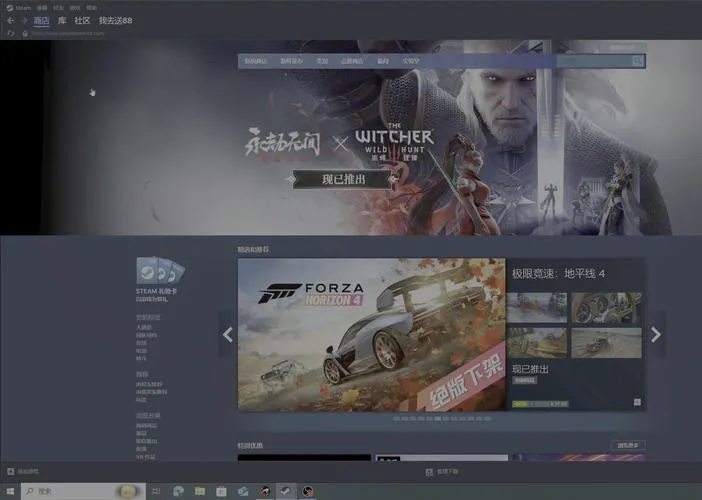Screen dimensions: 702x500
Task: Open the Mail app from the taskbar
Action: point(243,491)
